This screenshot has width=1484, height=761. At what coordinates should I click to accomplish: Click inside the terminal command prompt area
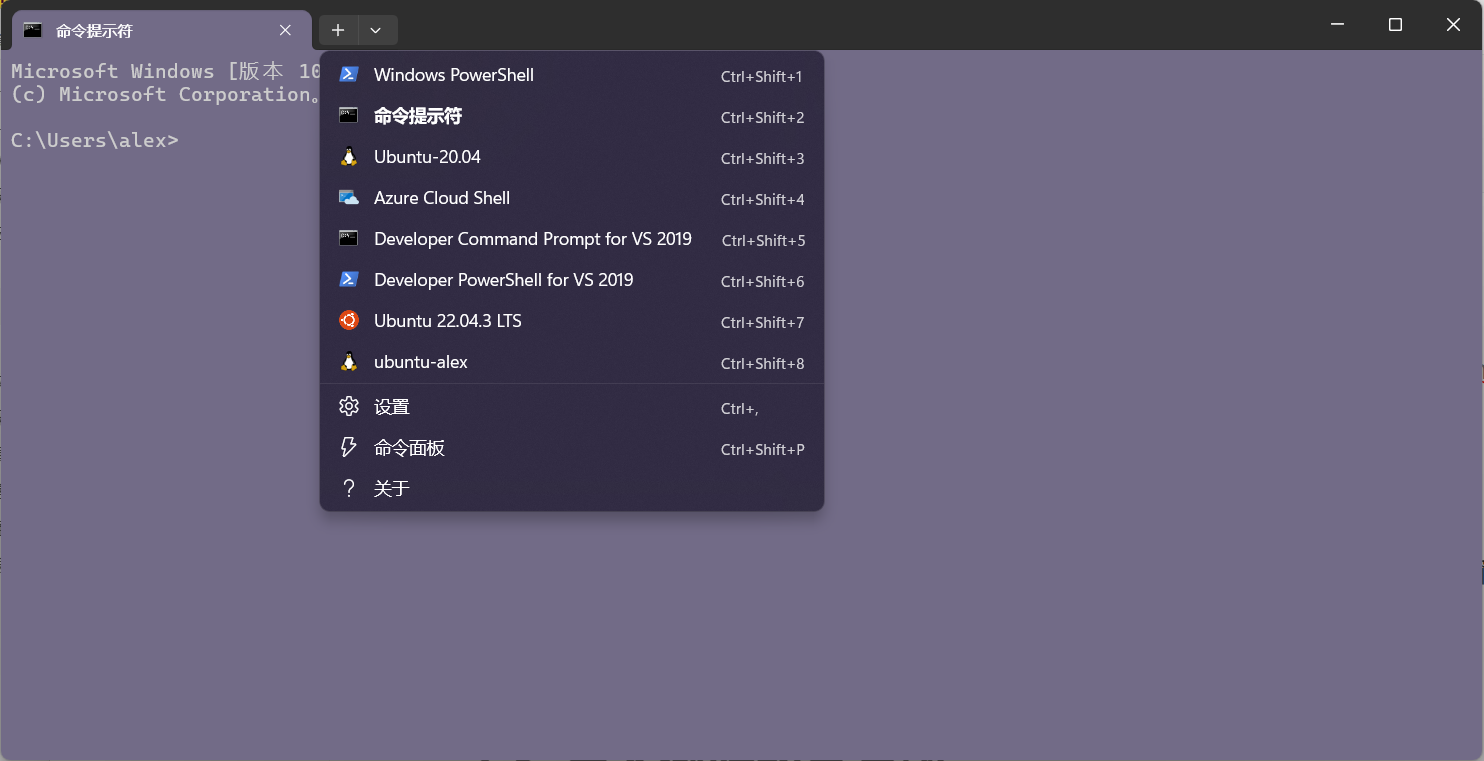[200, 140]
